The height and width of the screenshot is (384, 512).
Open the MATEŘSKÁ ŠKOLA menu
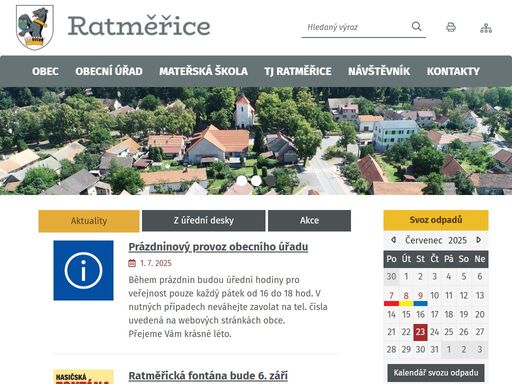pos(203,71)
